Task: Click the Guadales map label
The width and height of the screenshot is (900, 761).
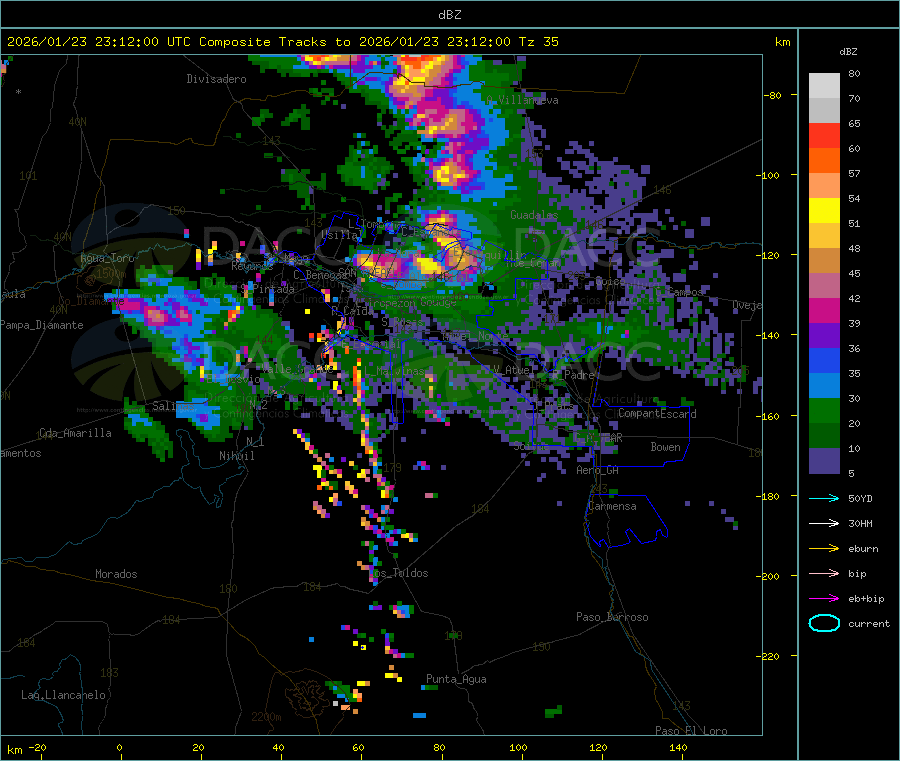Action: click(534, 215)
